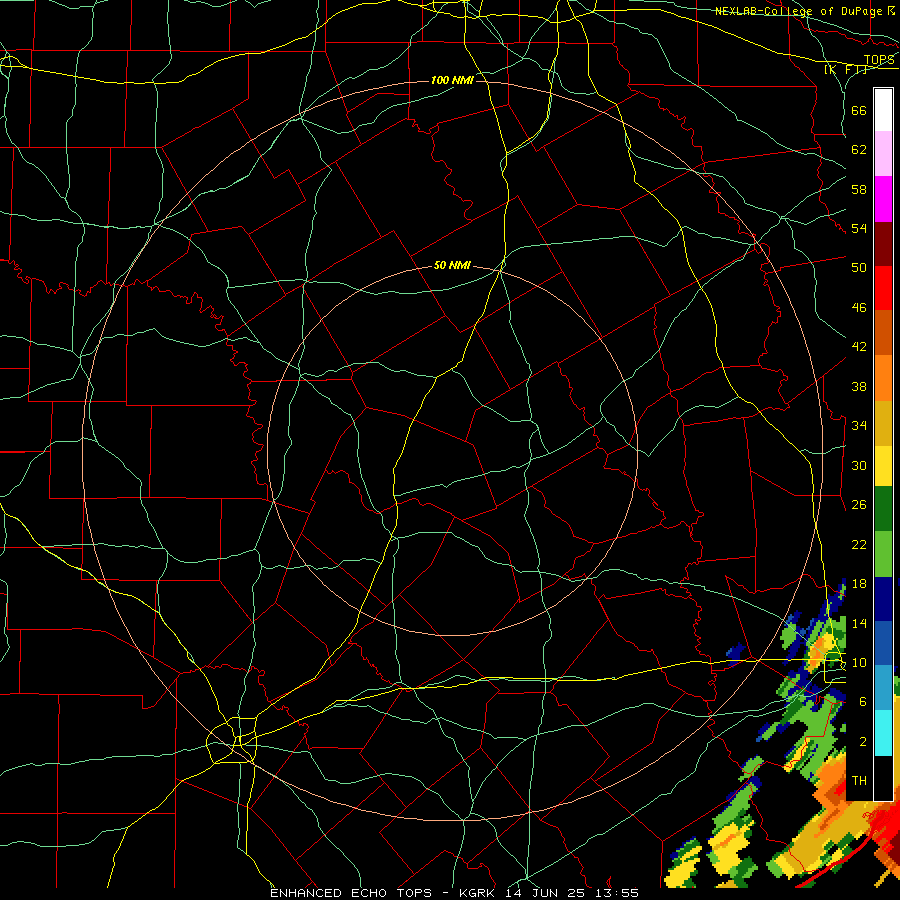Click the white swatch in the tops legend

(883, 110)
